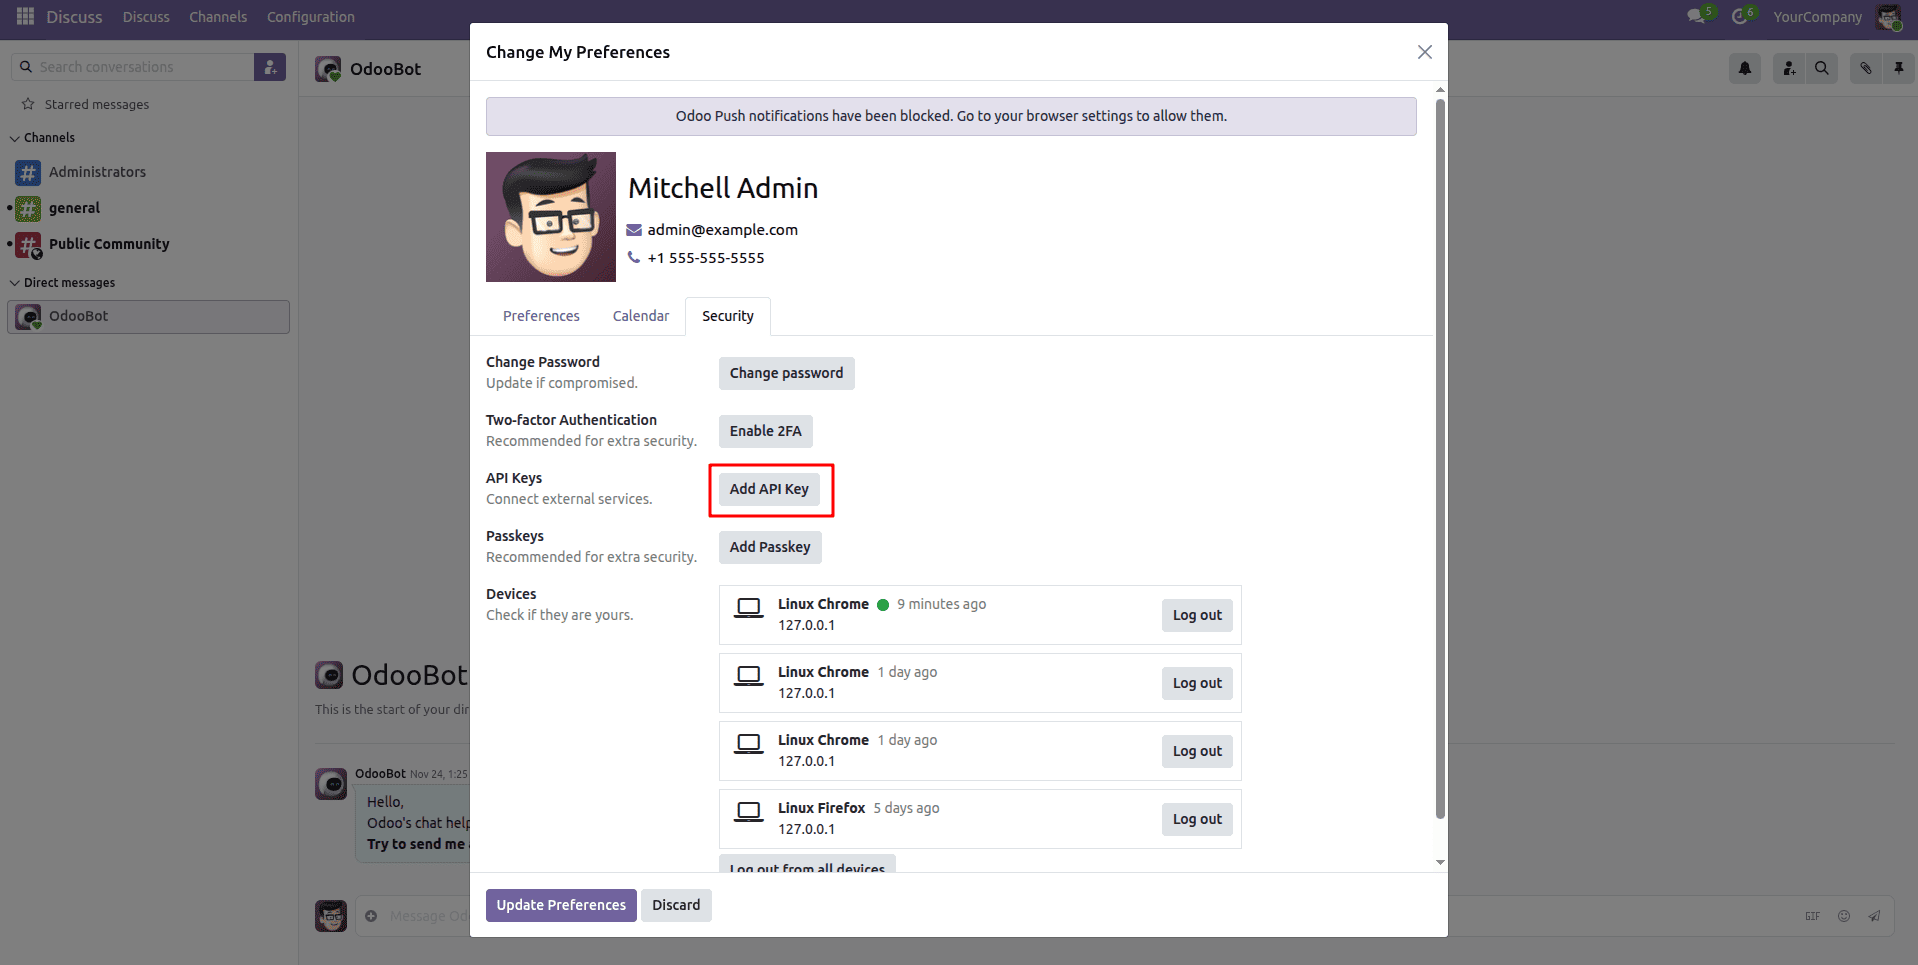Switch to the Calendar tab

coord(640,315)
